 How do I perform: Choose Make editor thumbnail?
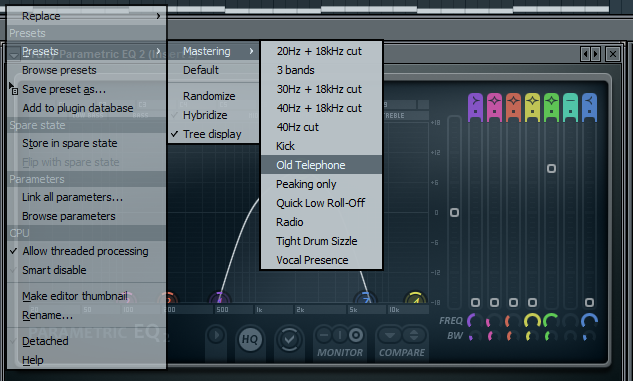86,296
